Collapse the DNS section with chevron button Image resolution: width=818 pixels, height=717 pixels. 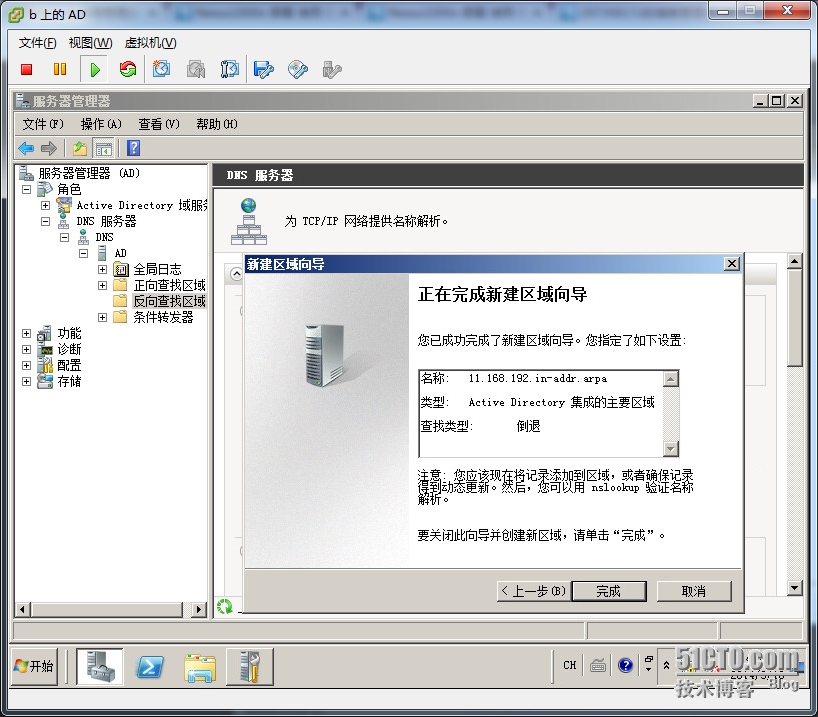click(x=236, y=274)
